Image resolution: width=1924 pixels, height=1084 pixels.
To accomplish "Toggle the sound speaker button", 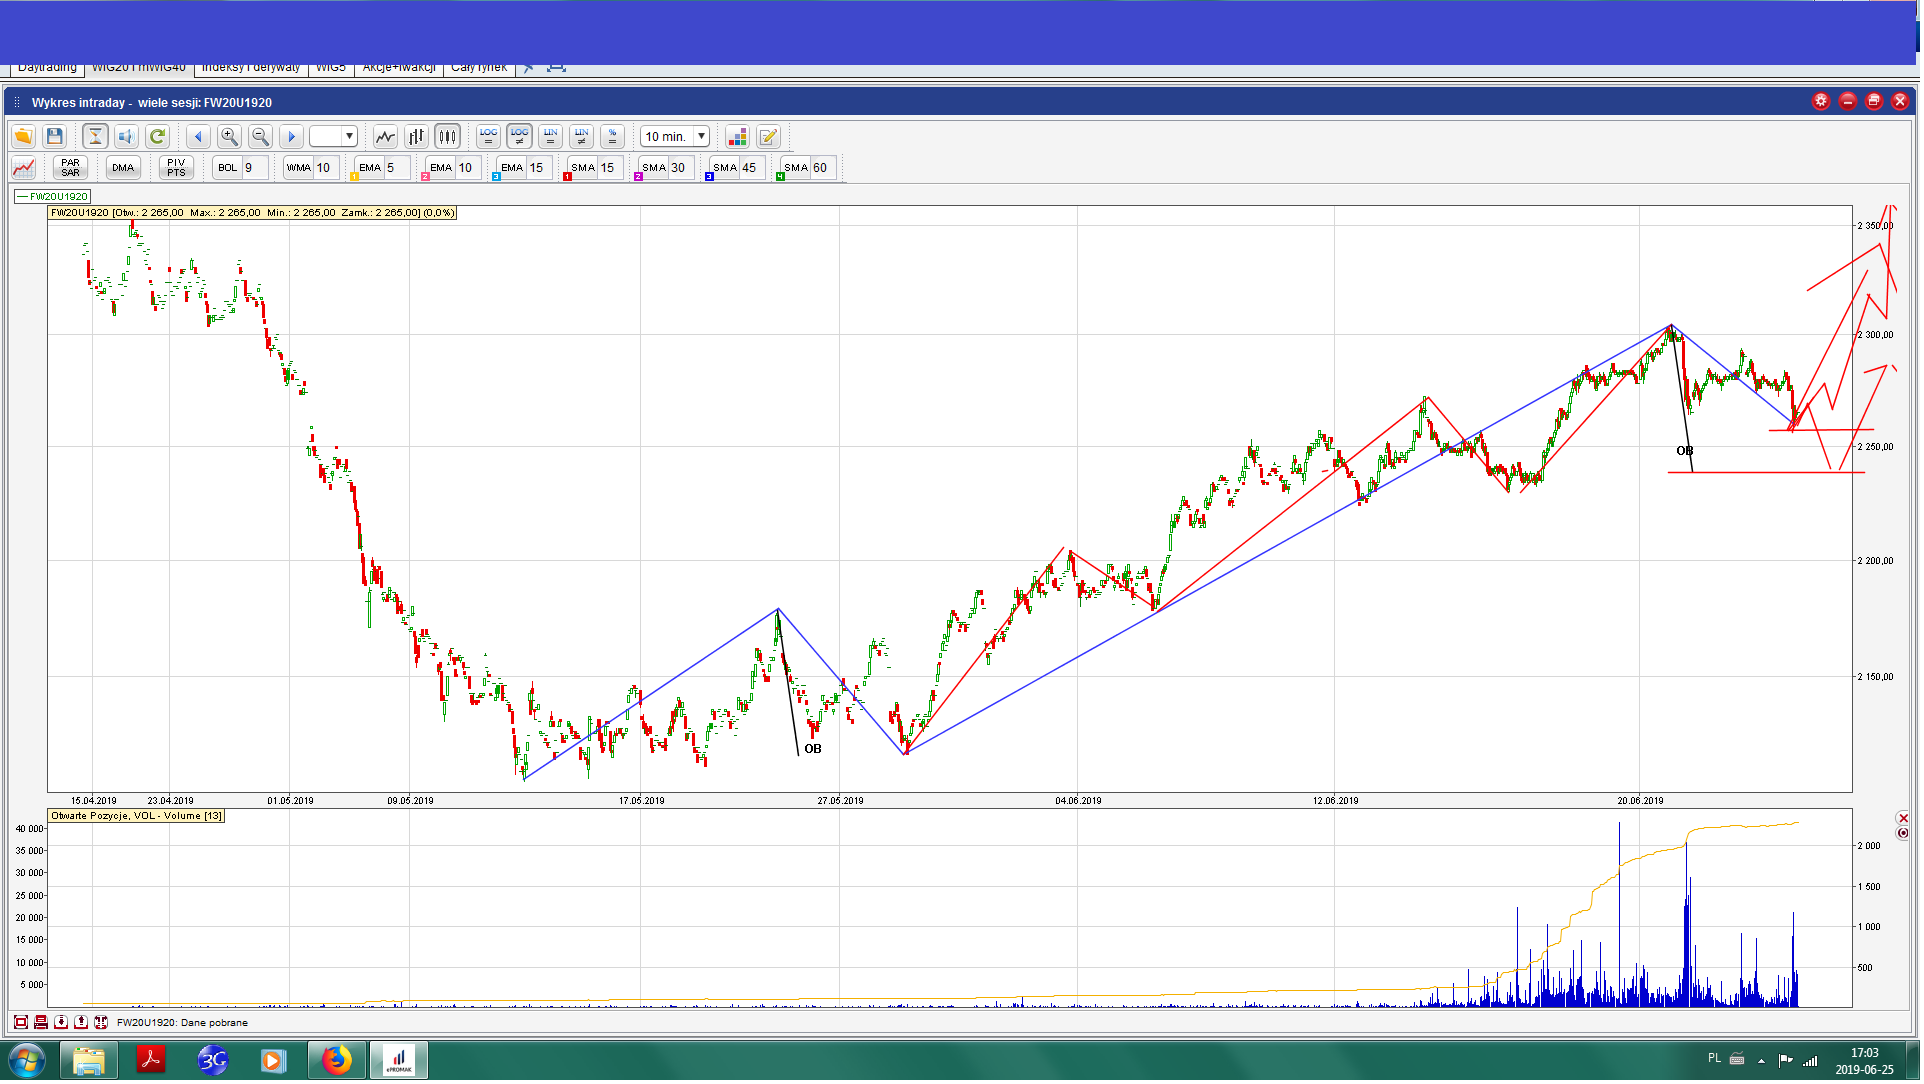I will pyautogui.click(x=126, y=137).
